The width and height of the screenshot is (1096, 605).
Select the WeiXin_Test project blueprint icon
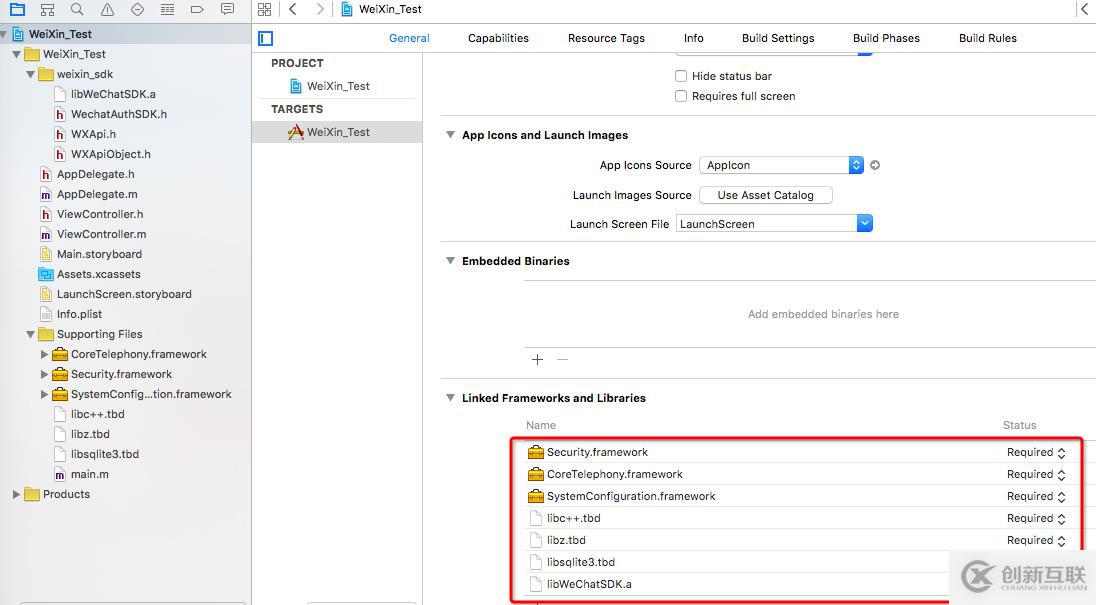pos(296,86)
